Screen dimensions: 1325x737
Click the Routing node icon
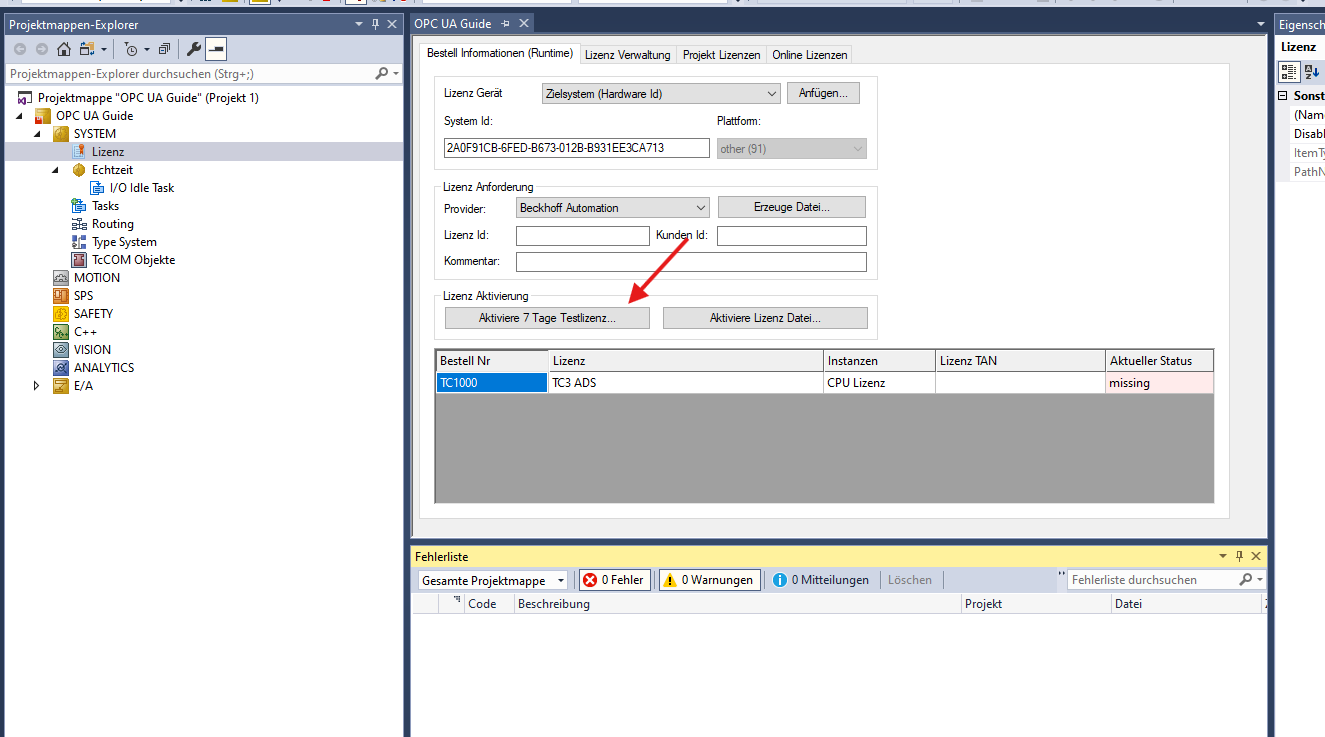(79, 224)
